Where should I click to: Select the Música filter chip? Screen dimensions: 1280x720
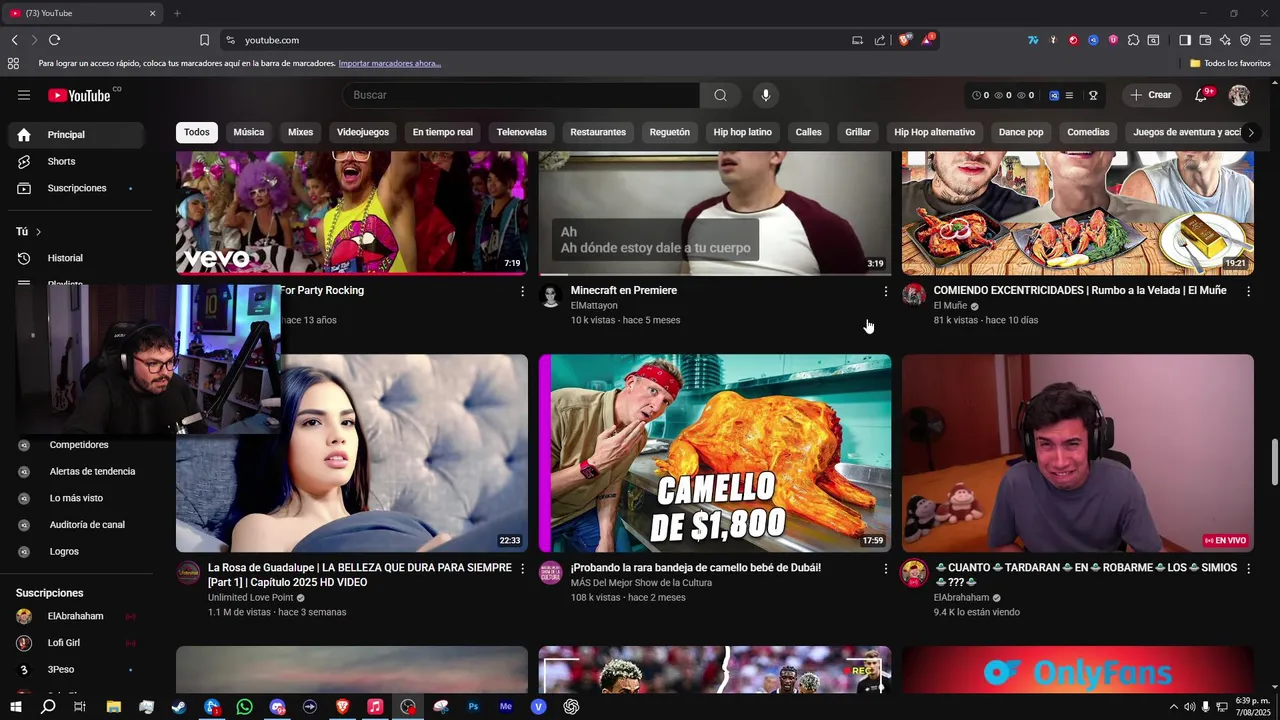[249, 132]
